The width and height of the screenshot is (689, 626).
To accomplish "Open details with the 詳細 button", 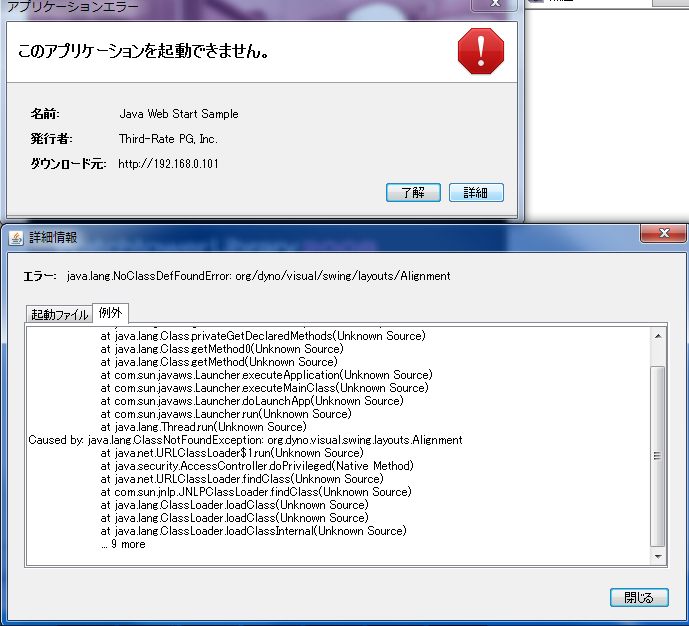I will [476, 192].
